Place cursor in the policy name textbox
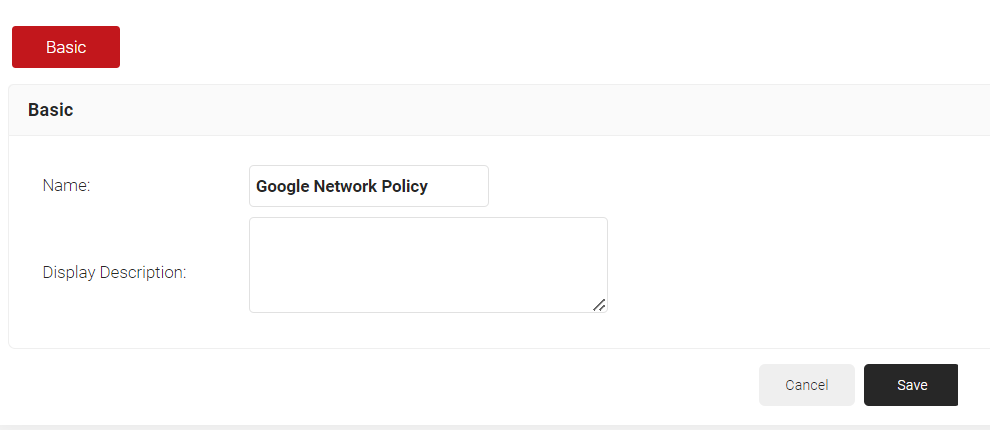The height and width of the screenshot is (430, 990). coord(368,186)
